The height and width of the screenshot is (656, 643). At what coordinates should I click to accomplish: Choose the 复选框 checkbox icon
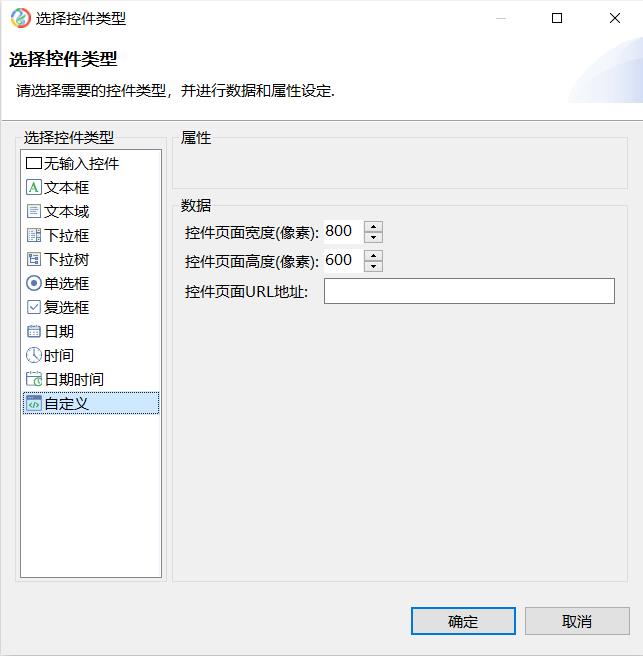(x=33, y=307)
